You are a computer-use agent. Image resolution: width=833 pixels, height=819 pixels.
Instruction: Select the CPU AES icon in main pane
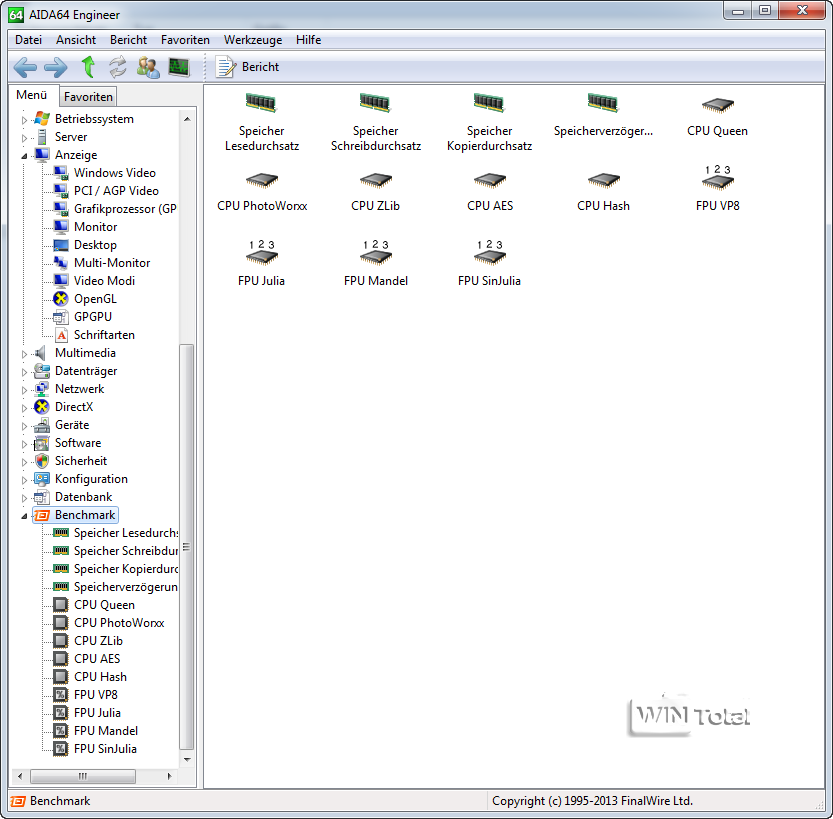pyautogui.click(x=489, y=190)
